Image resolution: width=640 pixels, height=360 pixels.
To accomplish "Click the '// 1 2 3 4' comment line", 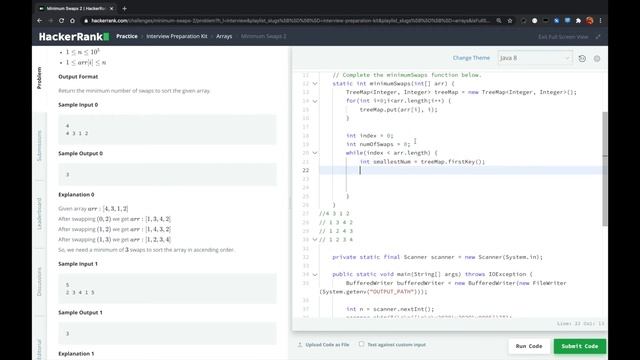I will pyautogui.click(x=336, y=240).
